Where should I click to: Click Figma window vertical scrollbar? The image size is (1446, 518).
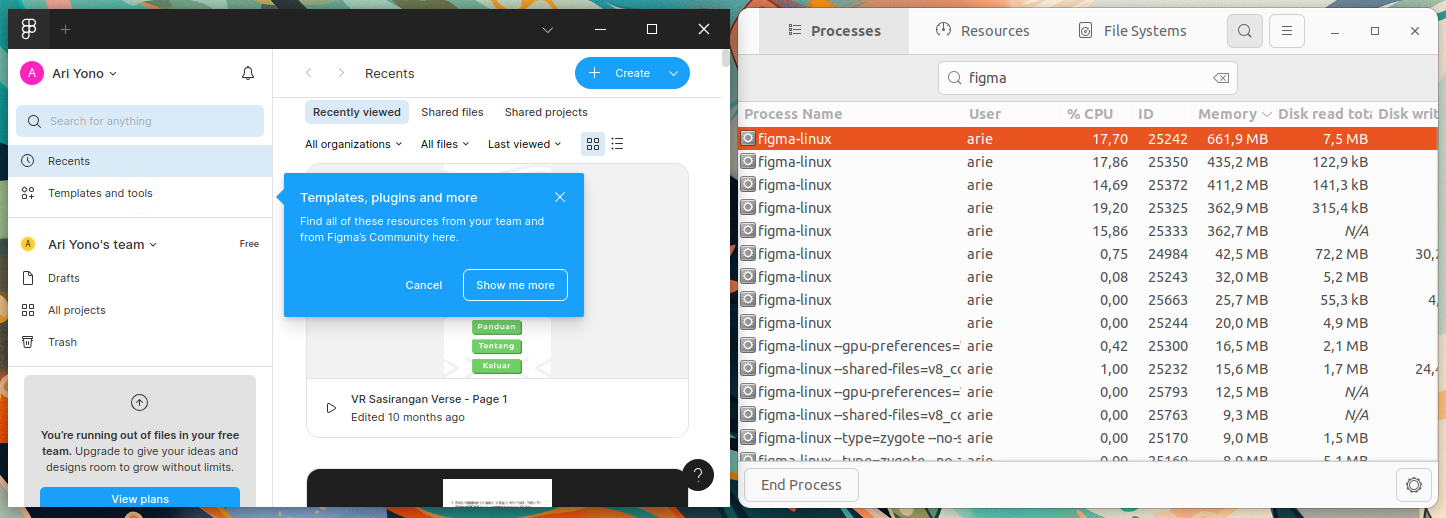pos(726,58)
